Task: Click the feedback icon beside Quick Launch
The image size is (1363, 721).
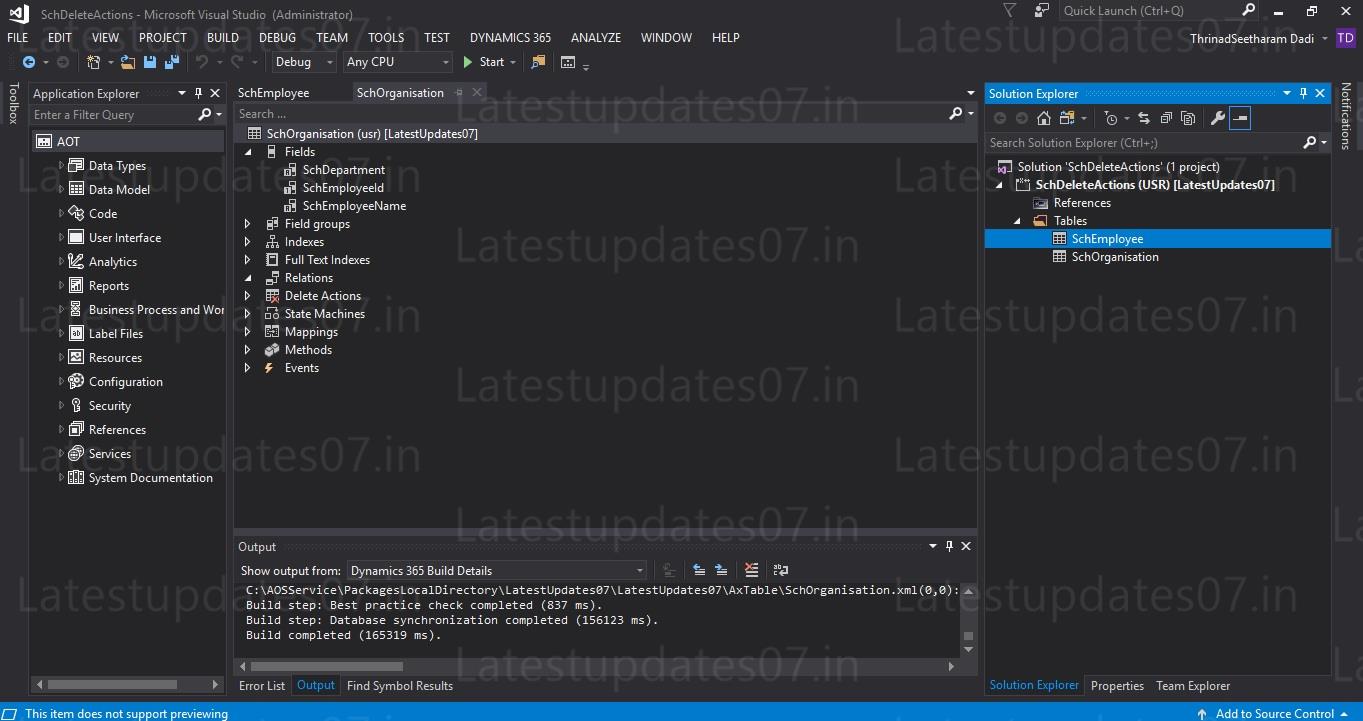Action: 1042,10
